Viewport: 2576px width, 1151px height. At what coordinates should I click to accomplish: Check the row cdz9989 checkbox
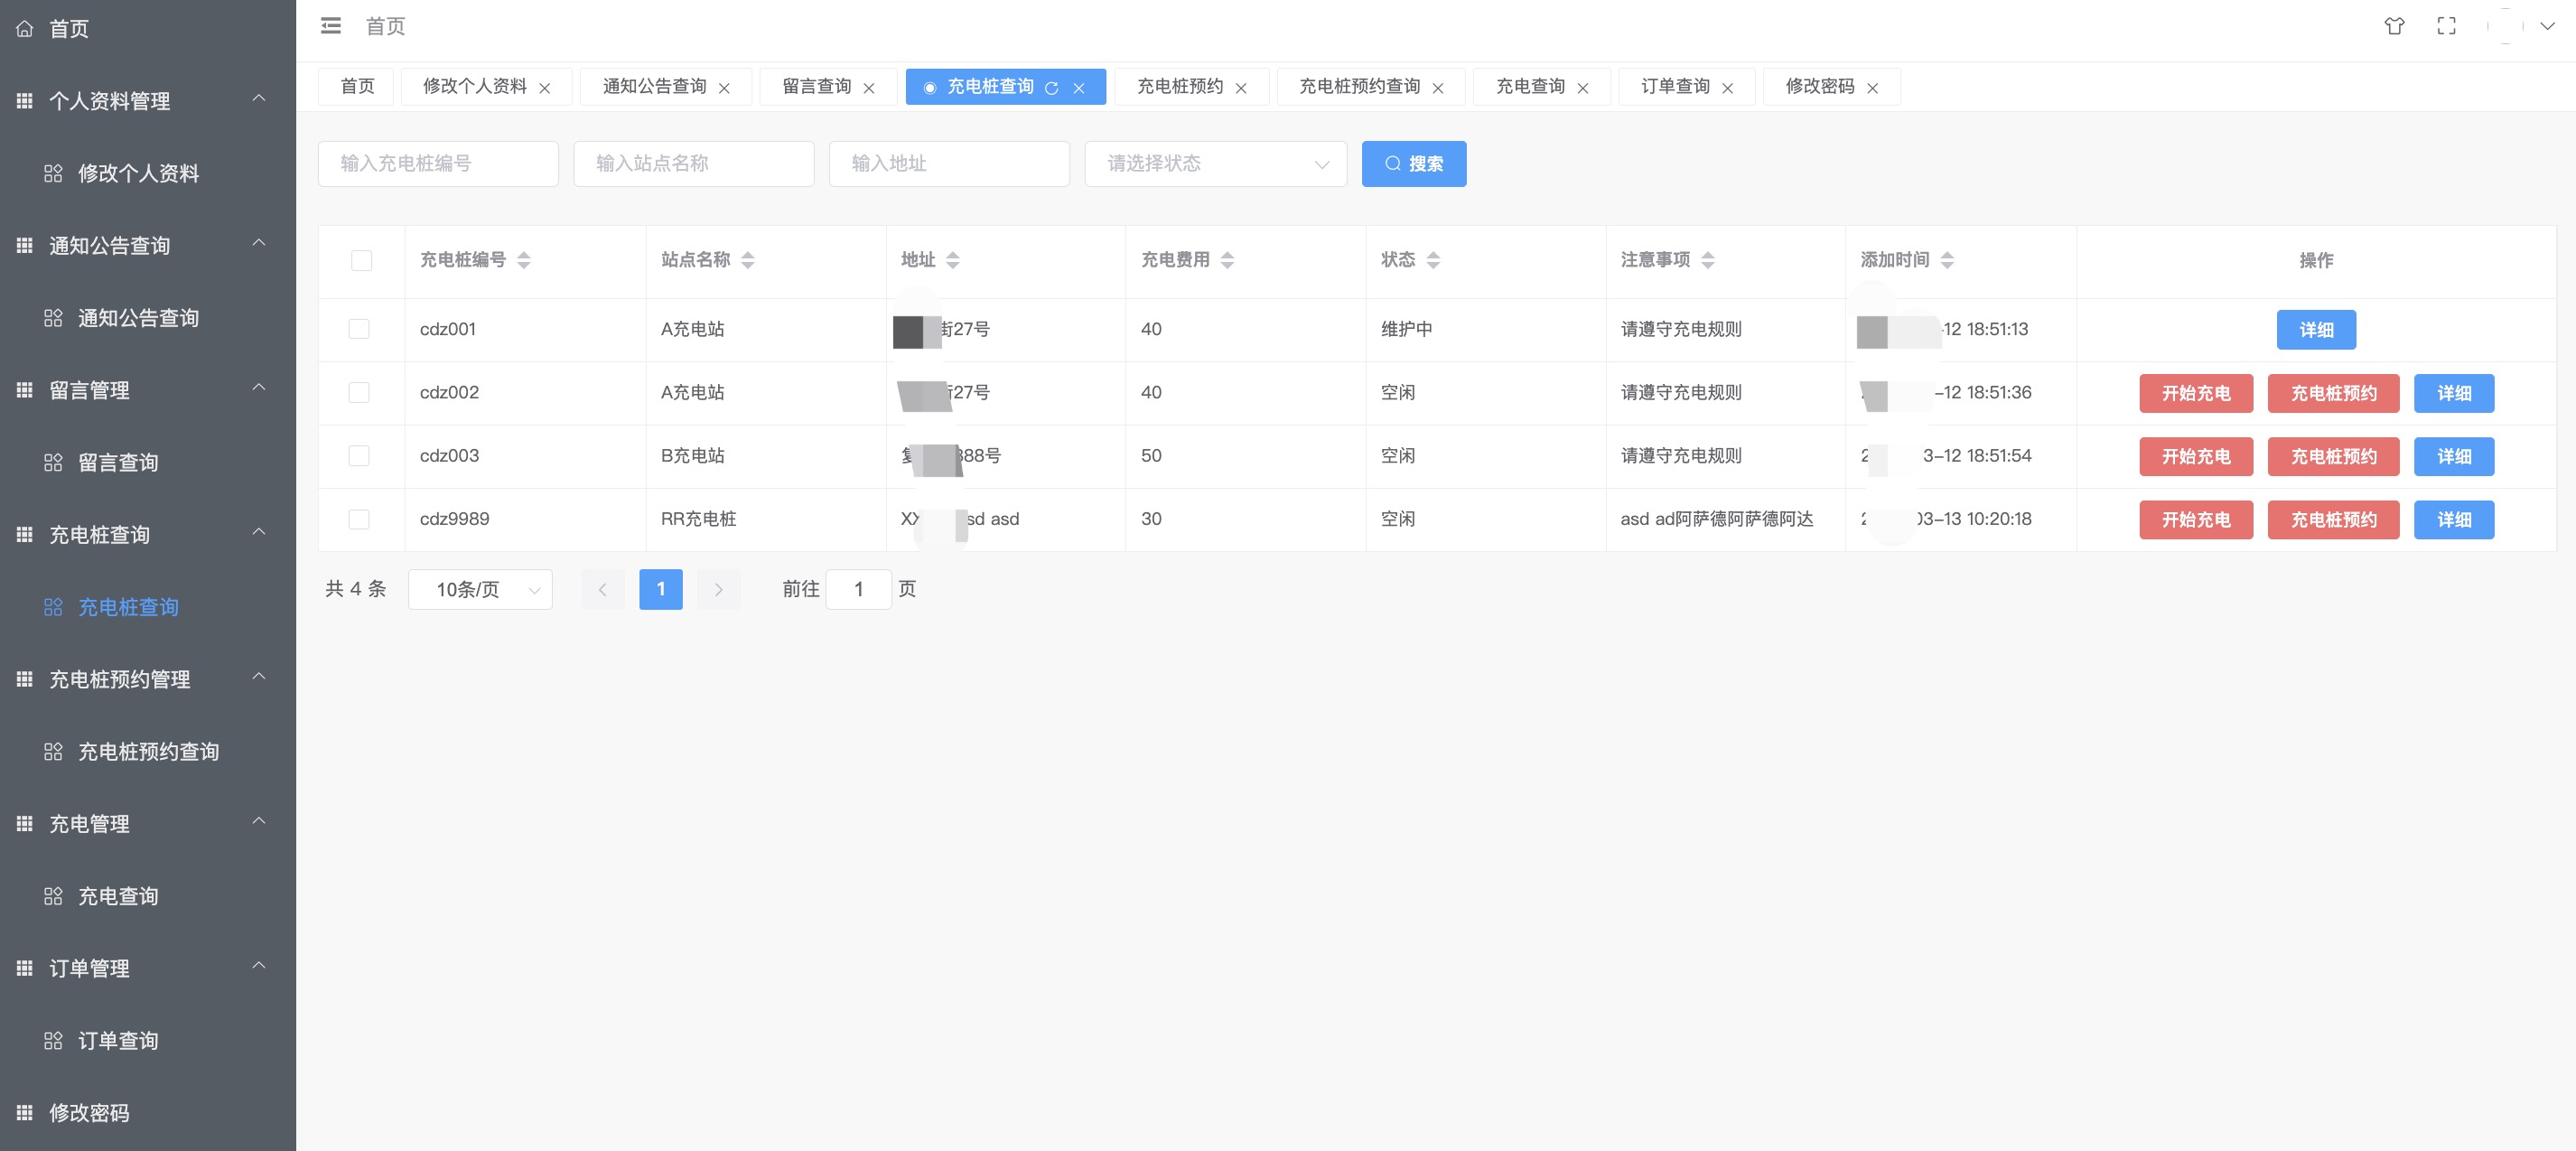(359, 519)
